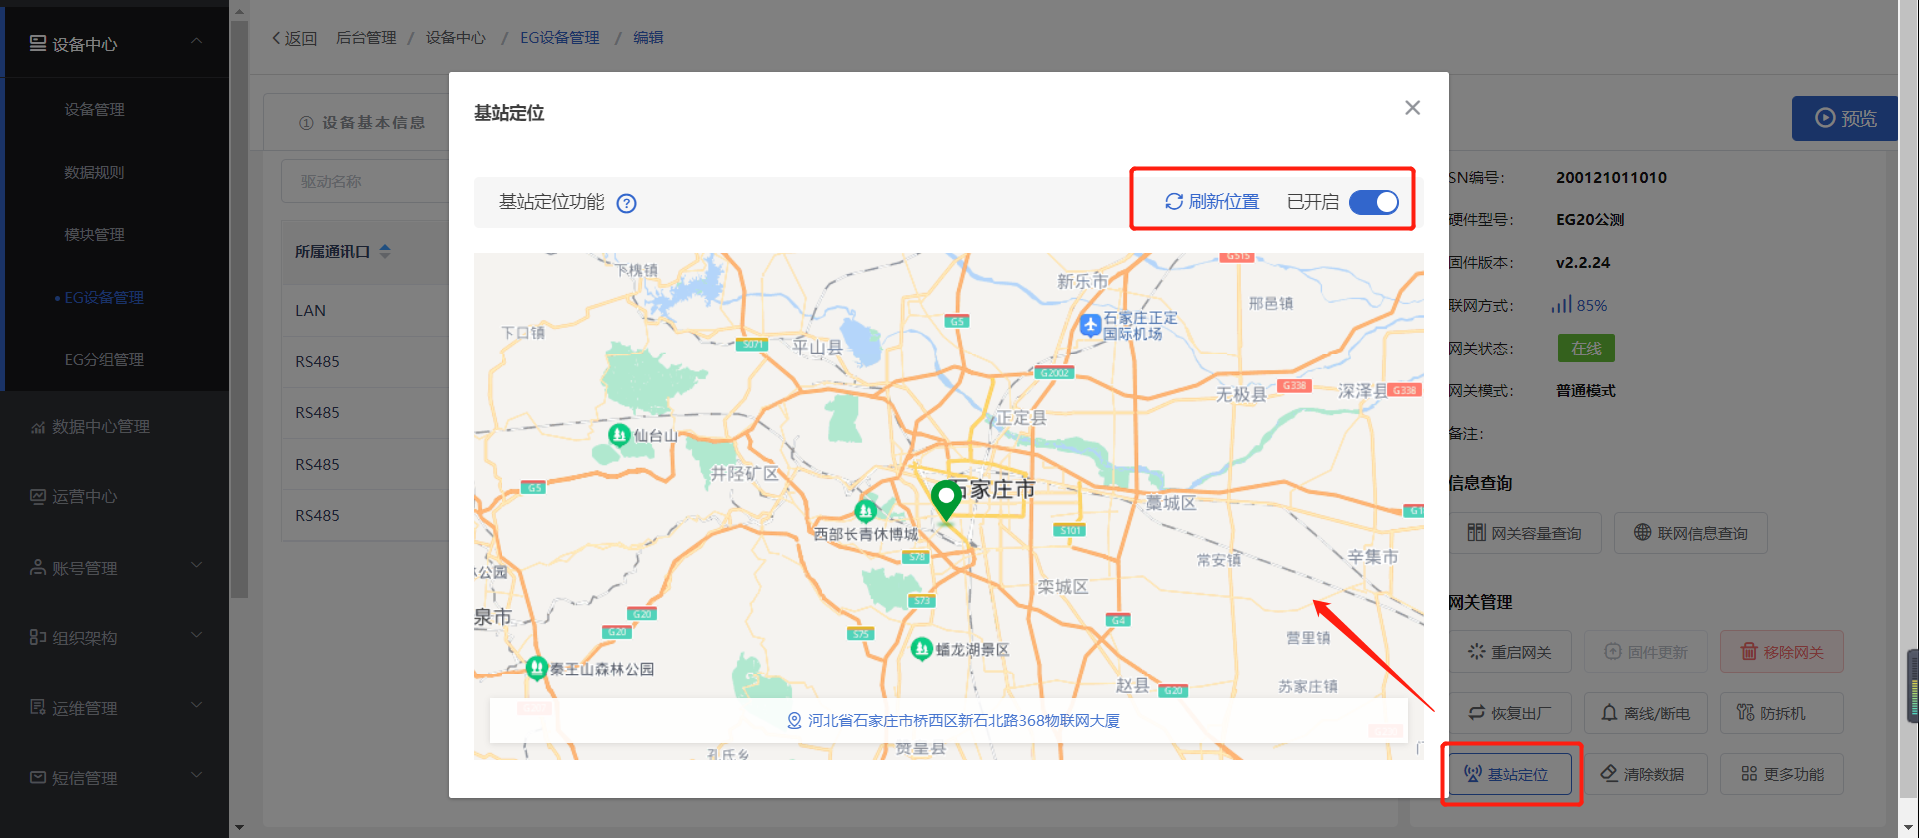Click the 编辑 breadcrumb
Image resolution: width=1919 pixels, height=838 pixels.
click(x=648, y=38)
